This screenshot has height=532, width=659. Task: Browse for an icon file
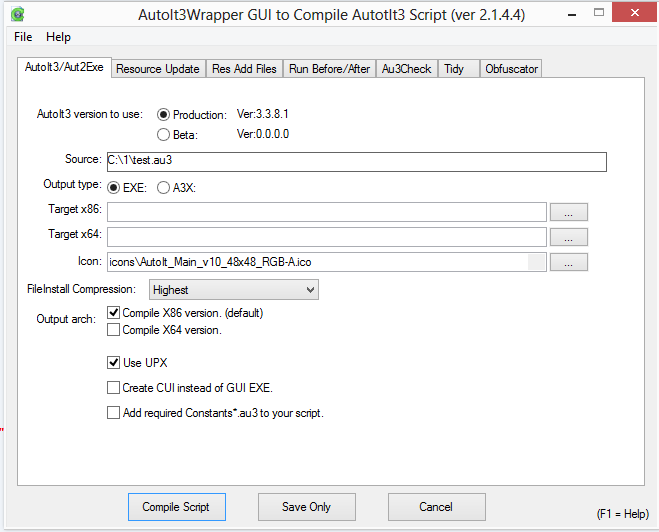point(568,262)
